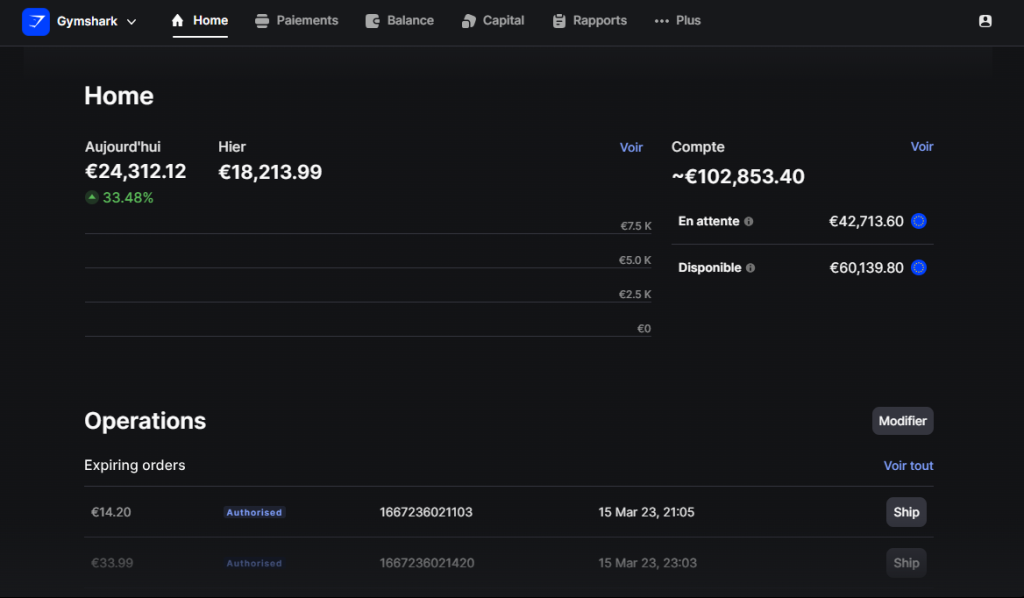1024x598 pixels.
Task: Click the info icon beside En attente
Action: pos(749,222)
